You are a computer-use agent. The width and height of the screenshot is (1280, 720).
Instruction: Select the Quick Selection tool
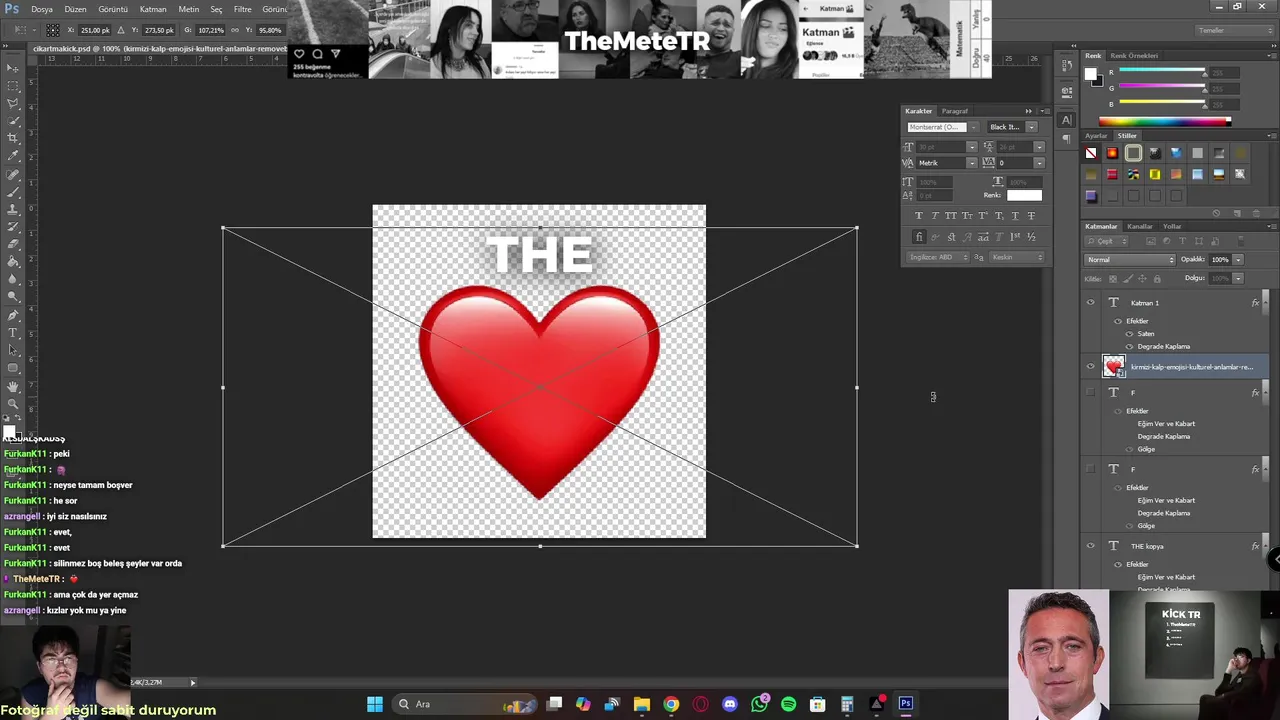(13, 121)
